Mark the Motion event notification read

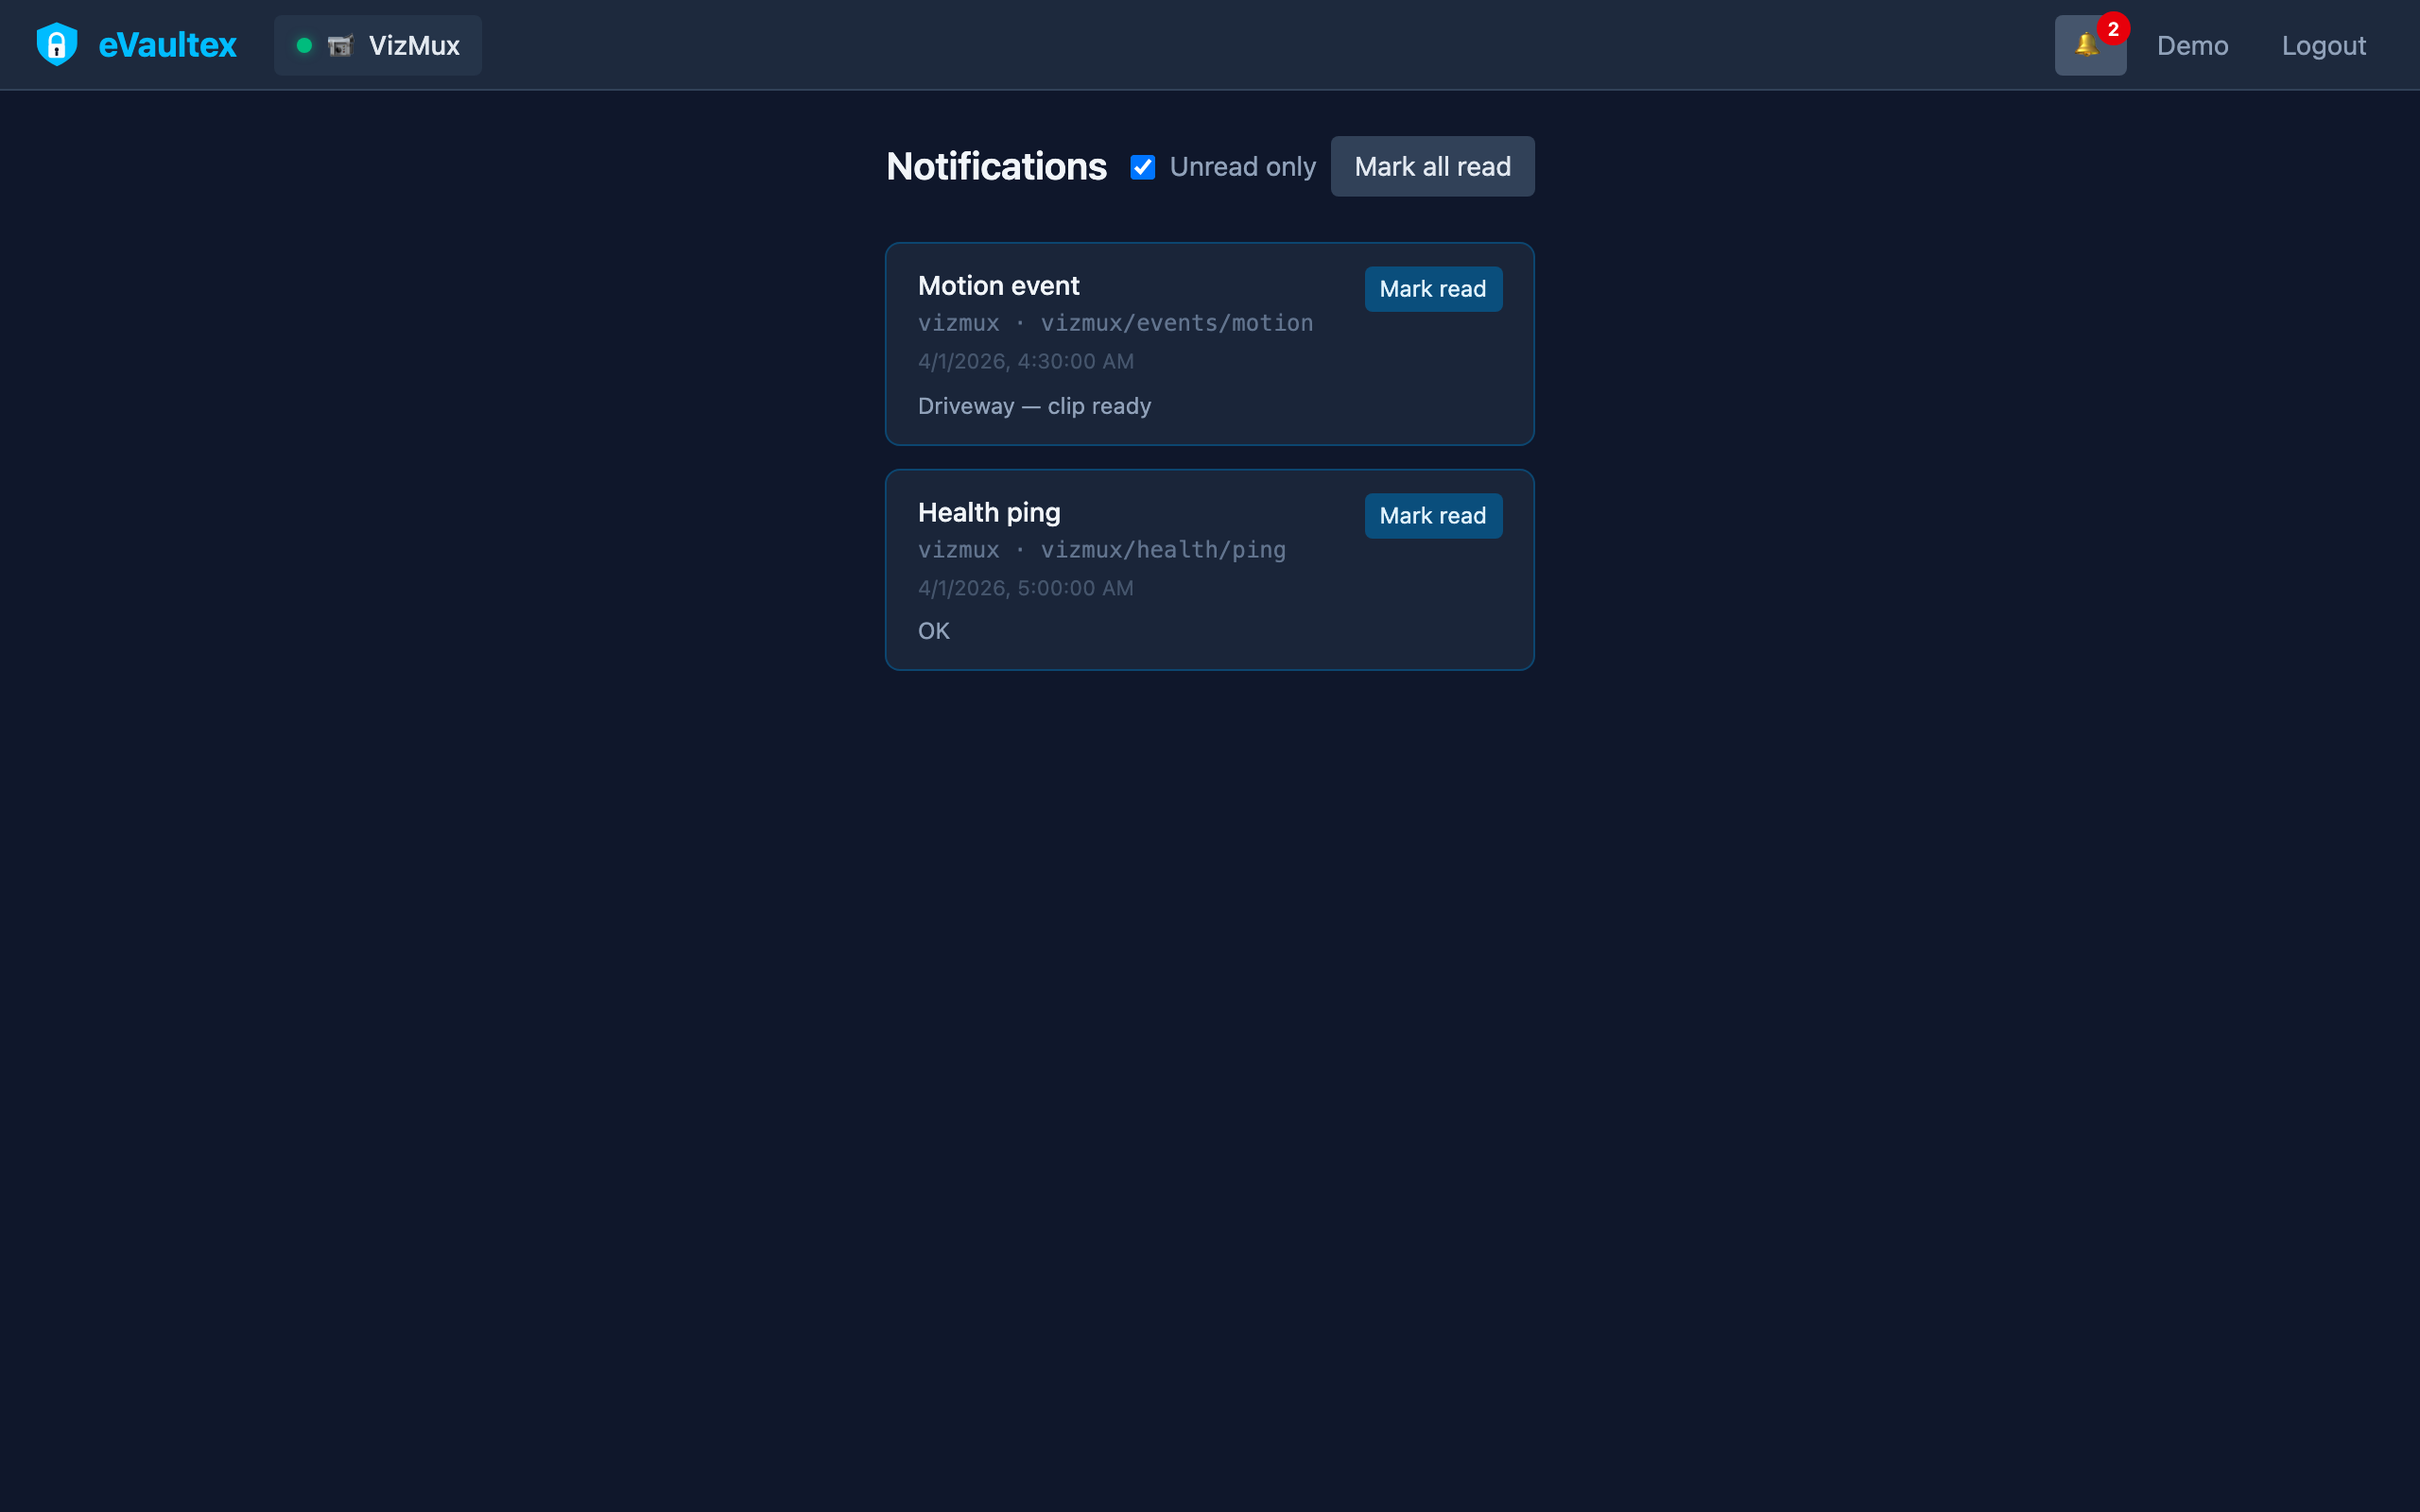[1432, 289]
